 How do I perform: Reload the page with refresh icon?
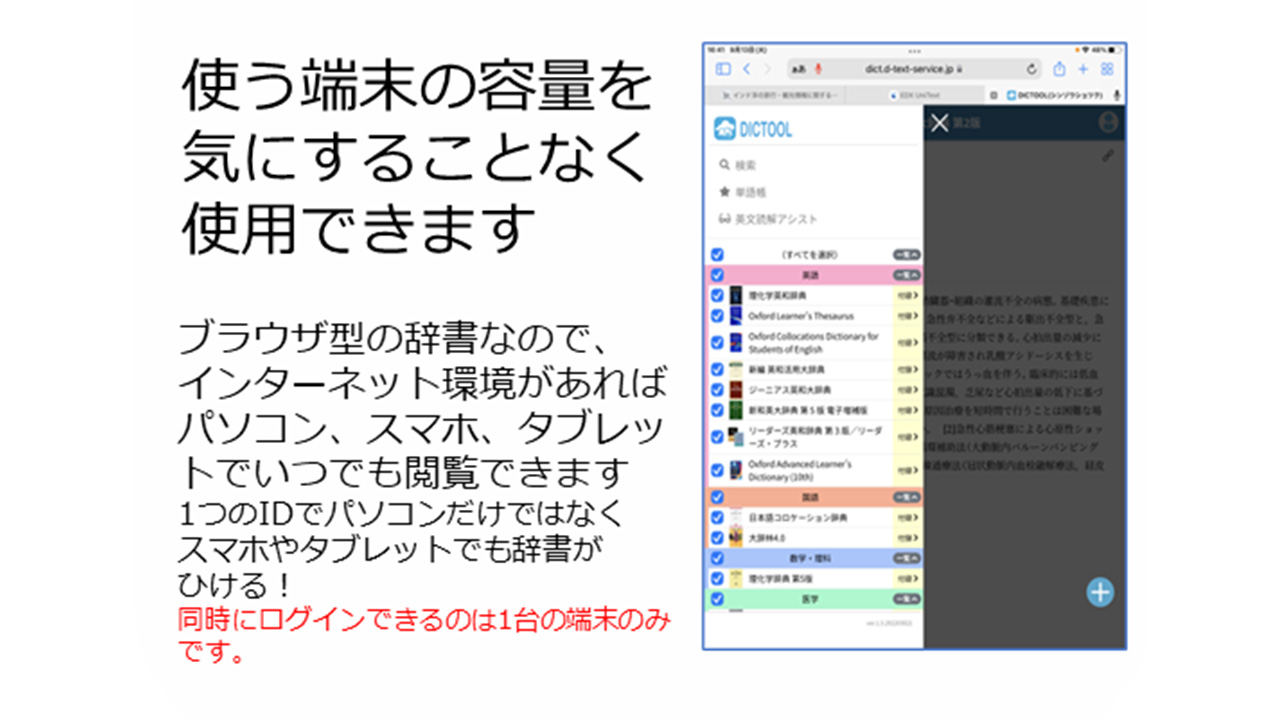coord(1032,69)
